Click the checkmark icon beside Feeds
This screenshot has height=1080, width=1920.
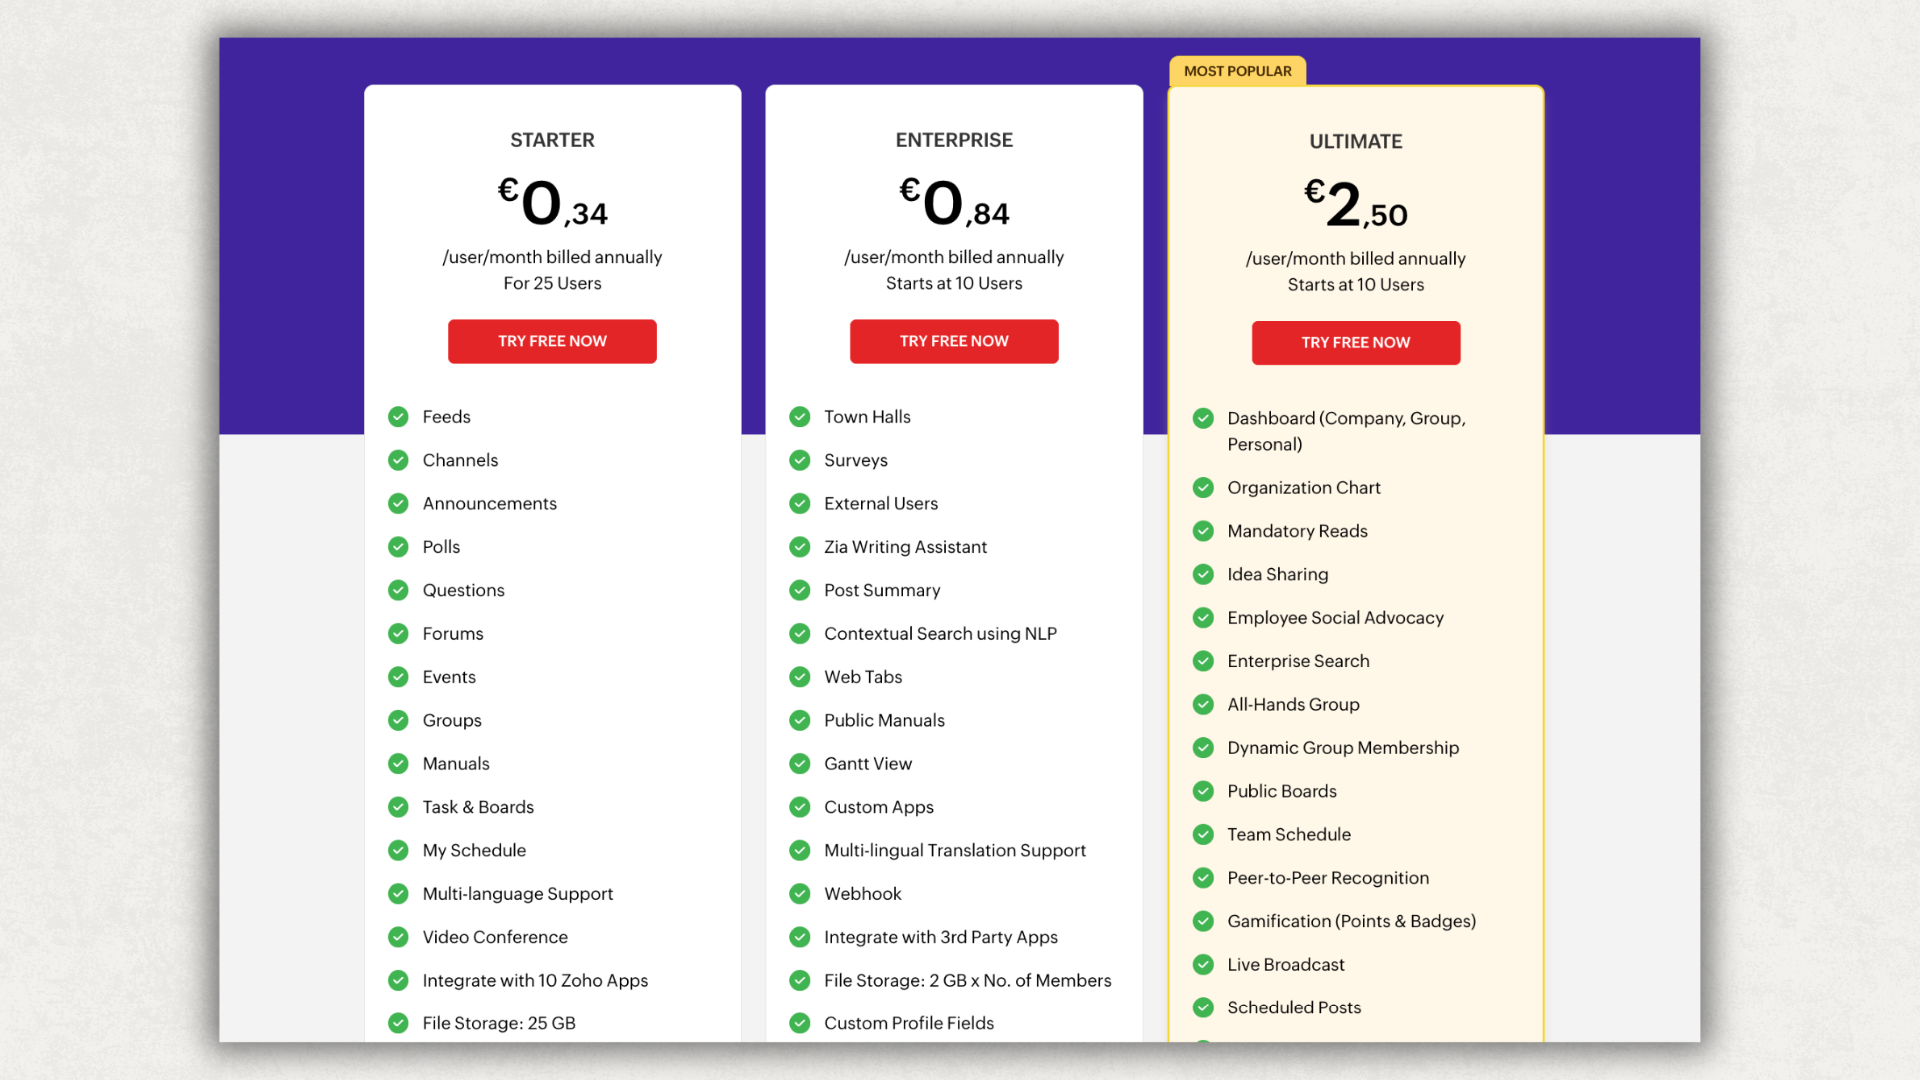[x=398, y=417]
